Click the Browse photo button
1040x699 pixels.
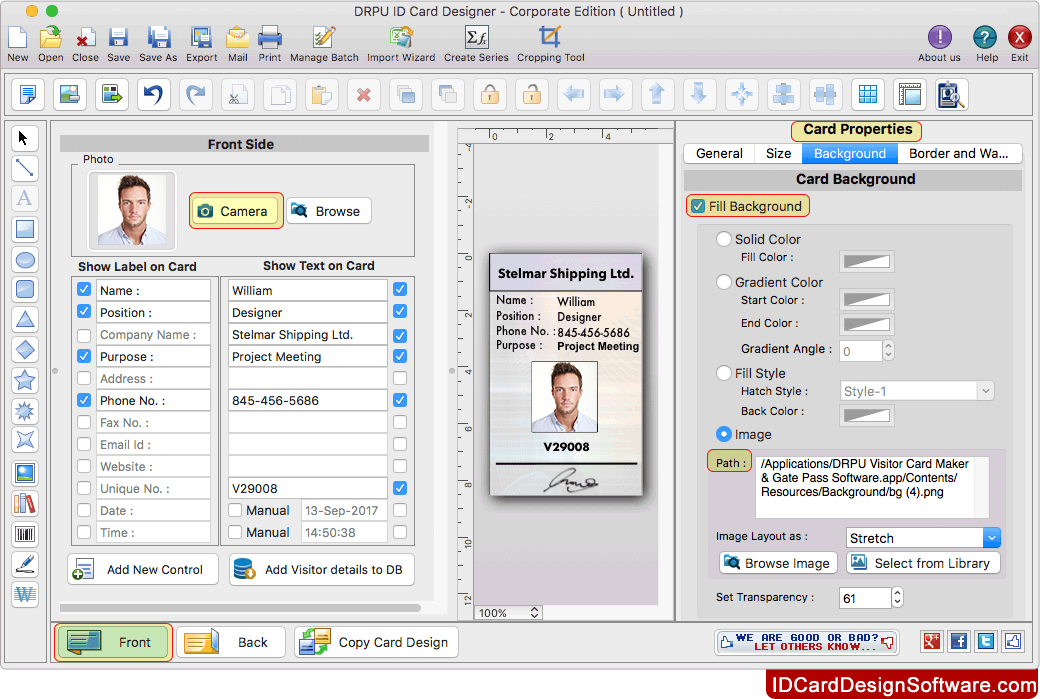coord(328,211)
